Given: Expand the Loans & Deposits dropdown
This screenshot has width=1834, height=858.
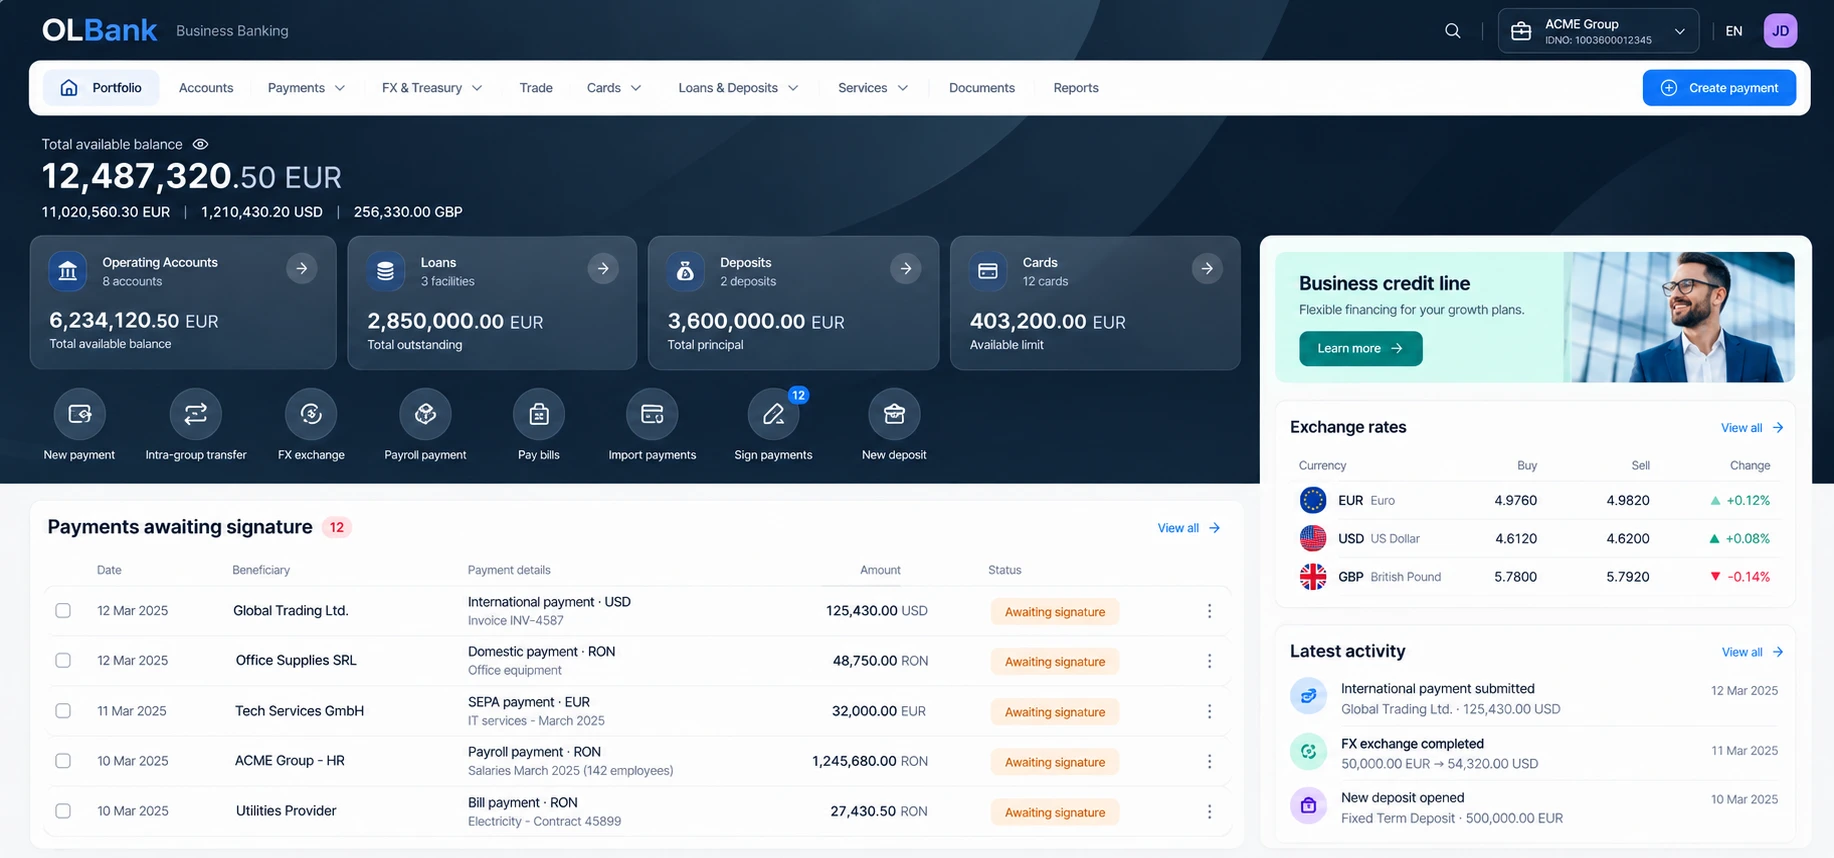Looking at the screenshot, I should [x=738, y=88].
